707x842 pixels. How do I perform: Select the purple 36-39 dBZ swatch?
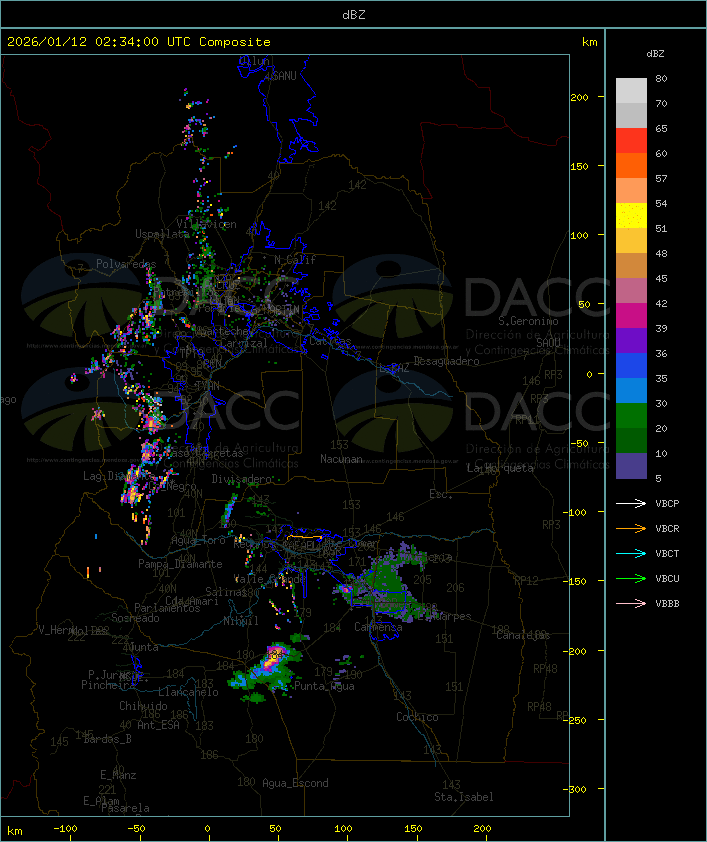pos(631,340)
